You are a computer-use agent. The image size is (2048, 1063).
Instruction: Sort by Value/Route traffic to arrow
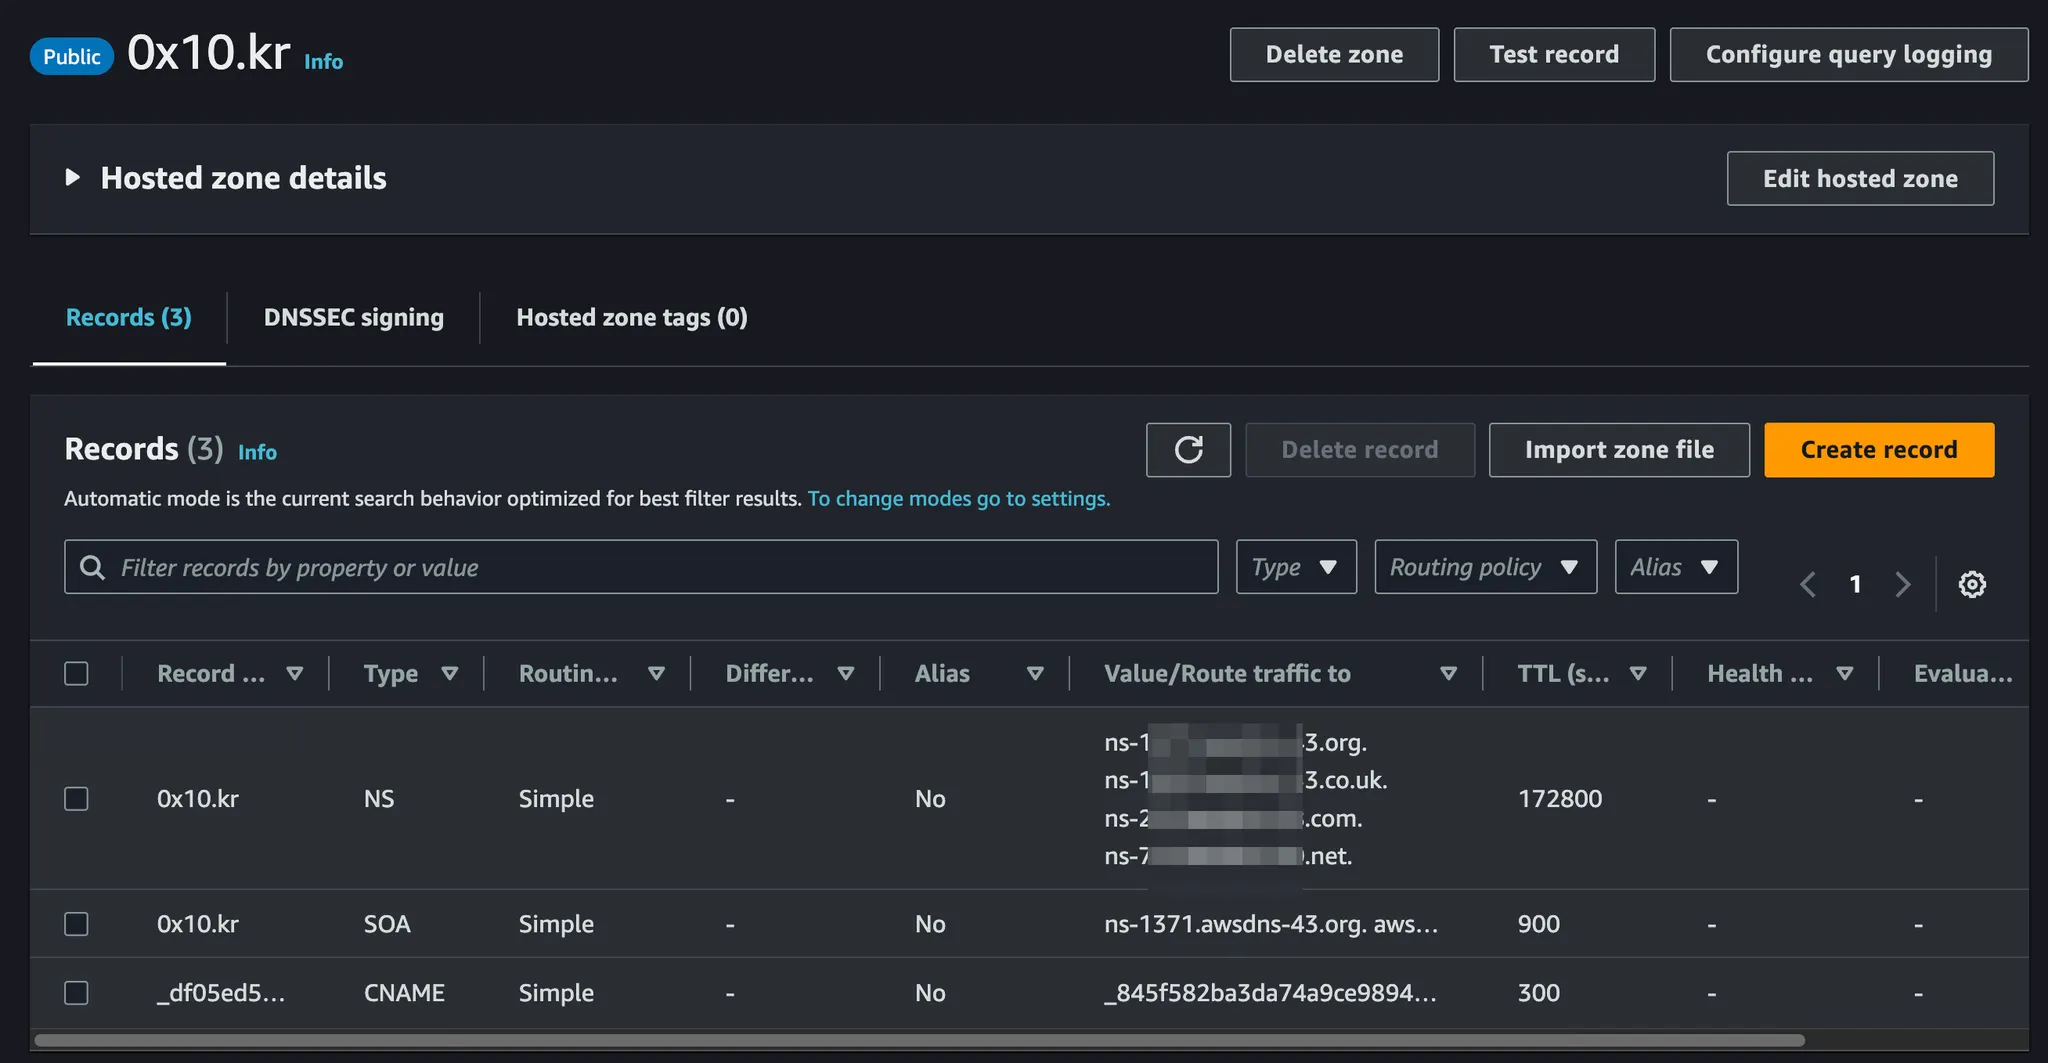click(1447, 674)
